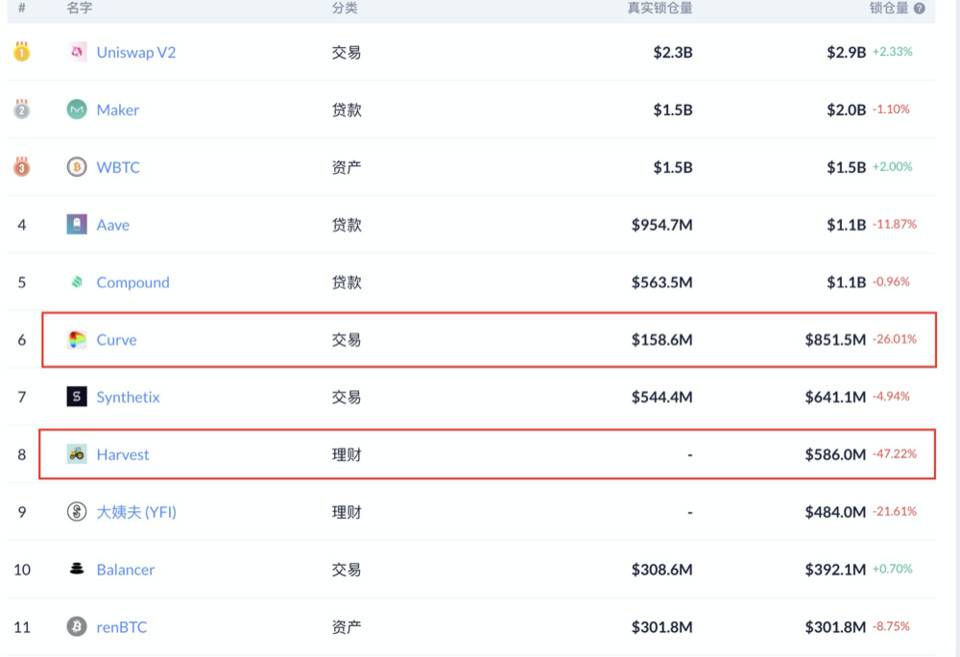Viewport: 960px width, 657px height.
Task: Open the renBTC project link
Action: tap(121, 627)
